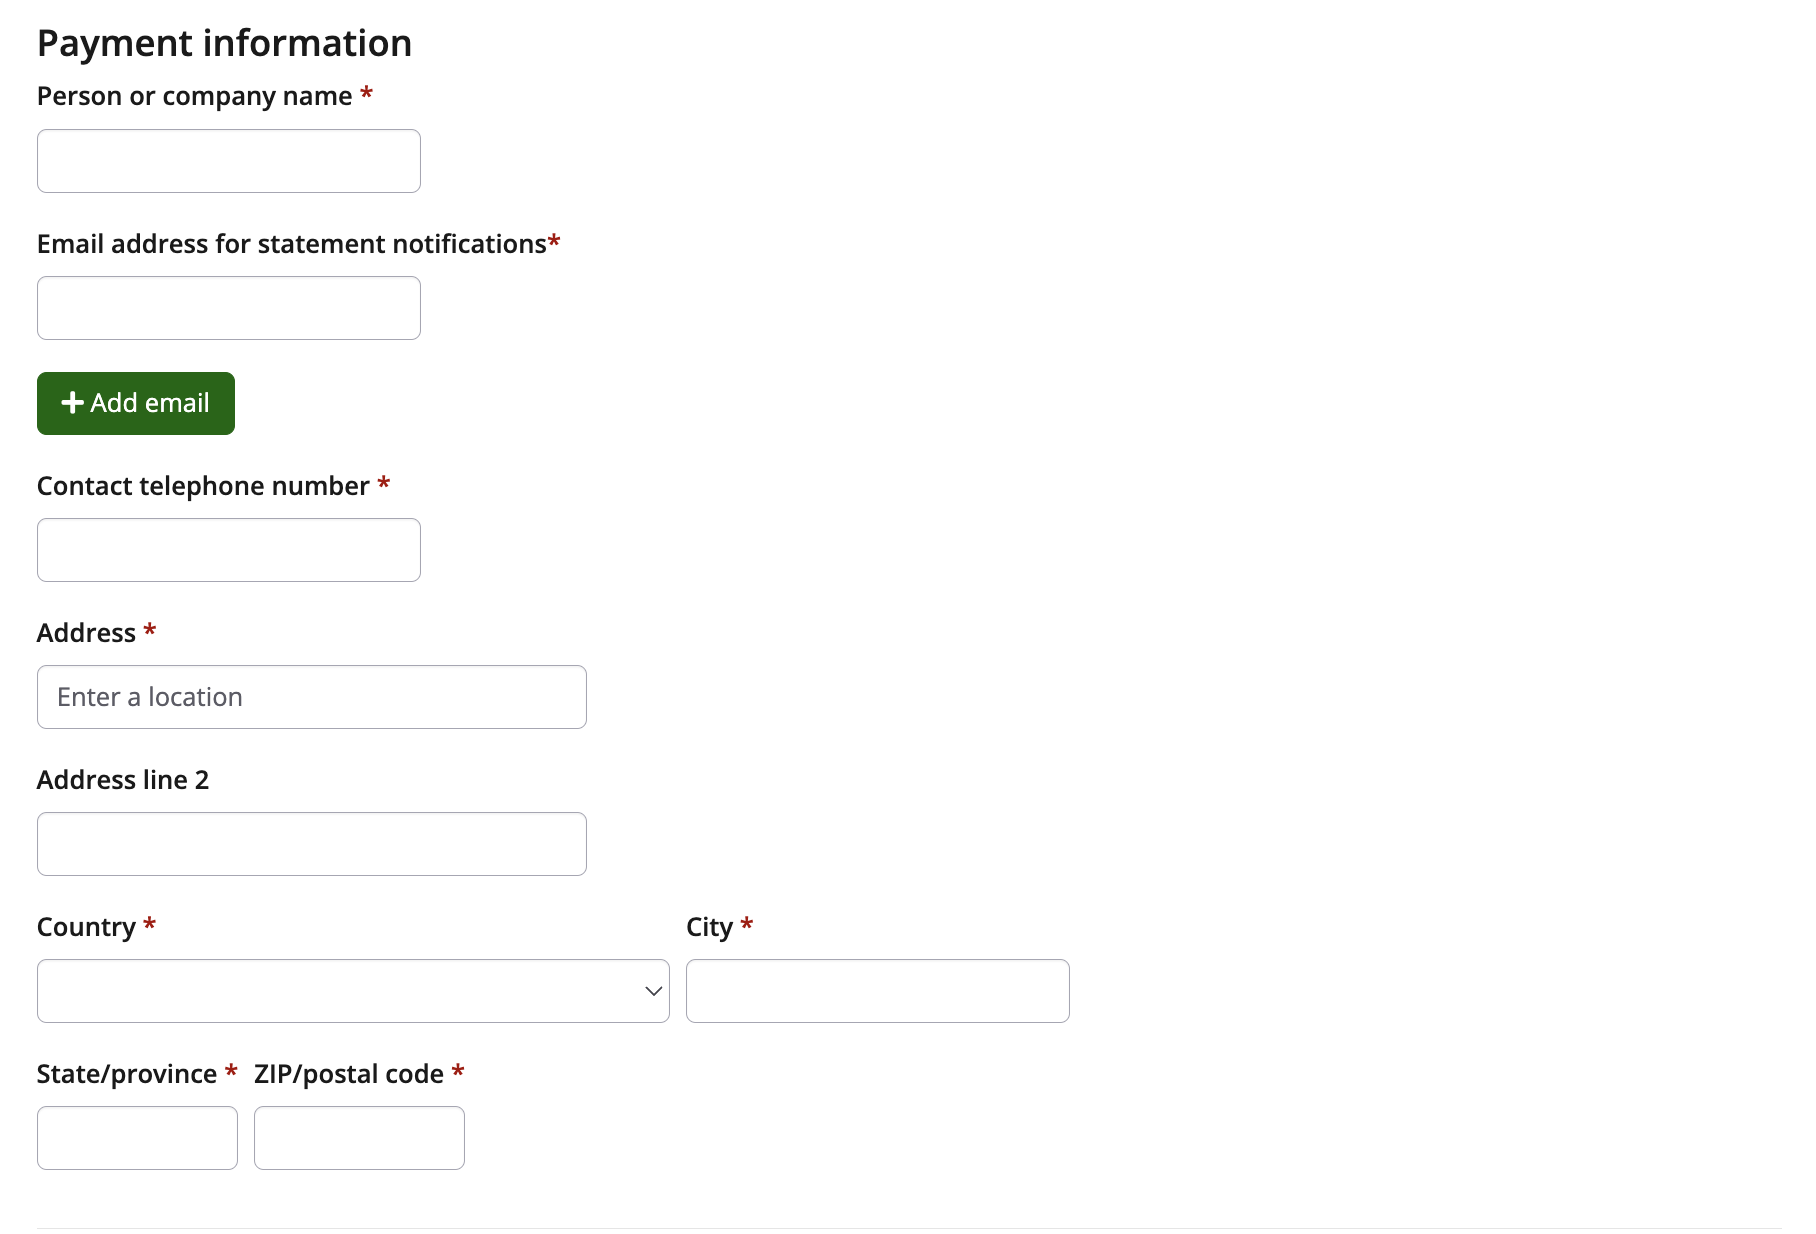1816x1234 pixels.
Task: Click the 'Contact telephone number' label
Action: (203, 486)
